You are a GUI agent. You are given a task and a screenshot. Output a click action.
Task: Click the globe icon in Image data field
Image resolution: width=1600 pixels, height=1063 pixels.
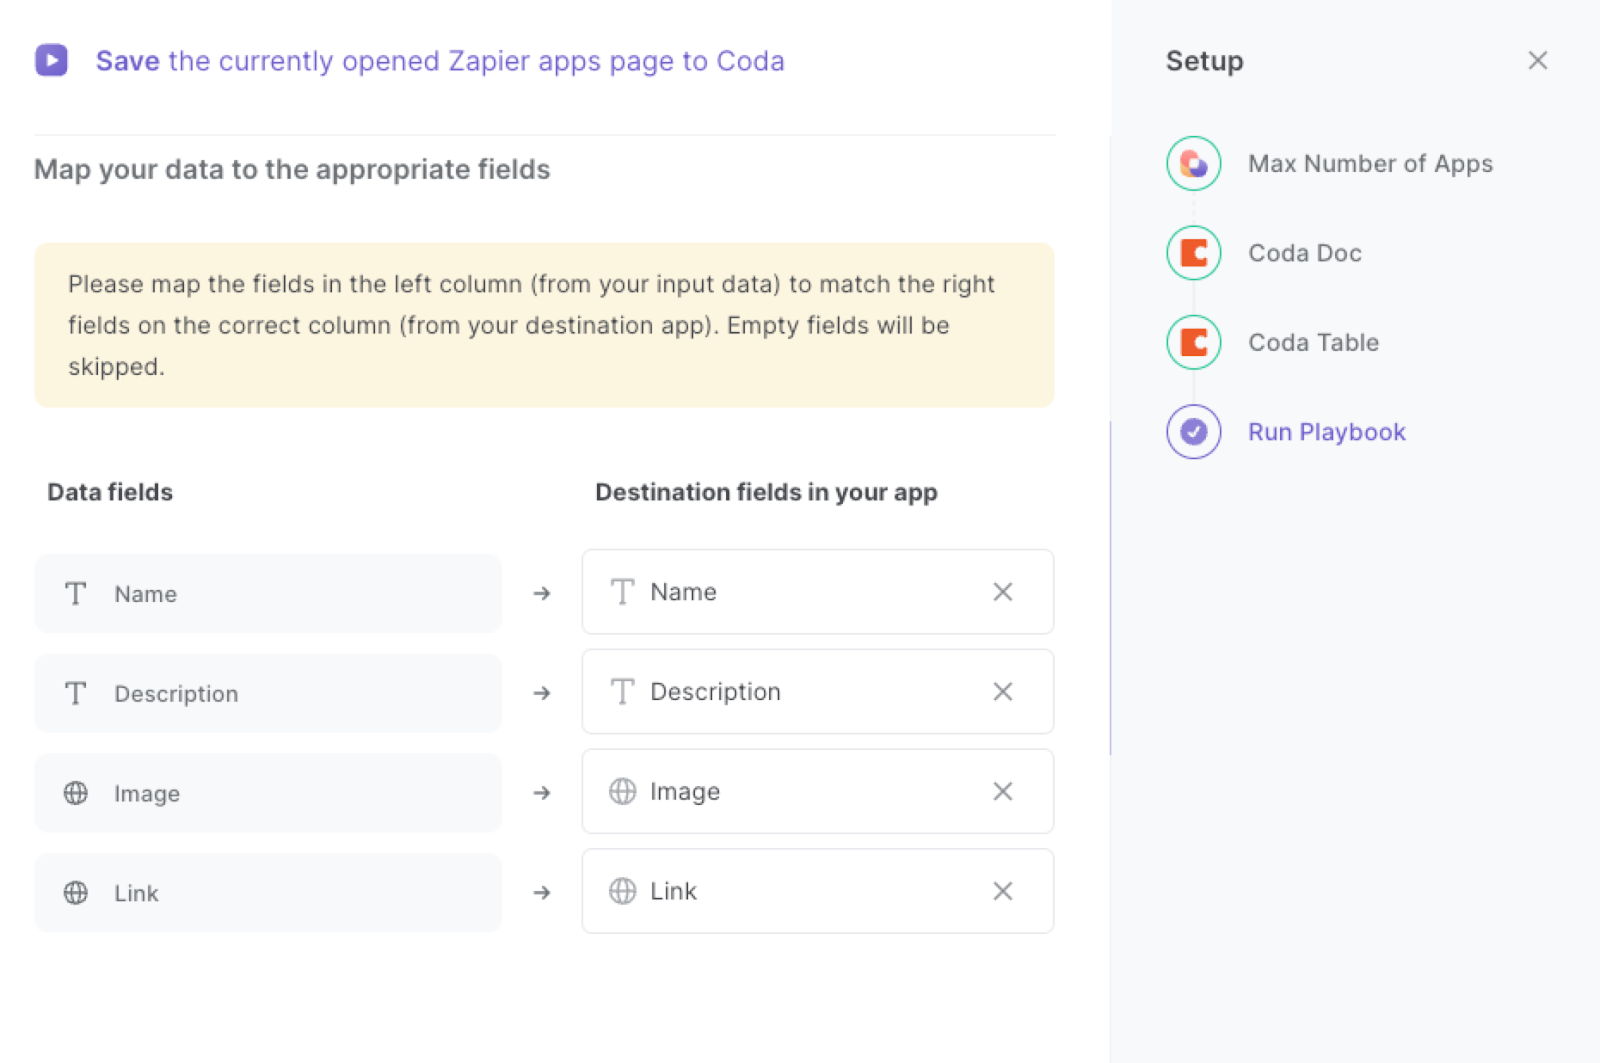pyautogui.click(x=76, y=793)
